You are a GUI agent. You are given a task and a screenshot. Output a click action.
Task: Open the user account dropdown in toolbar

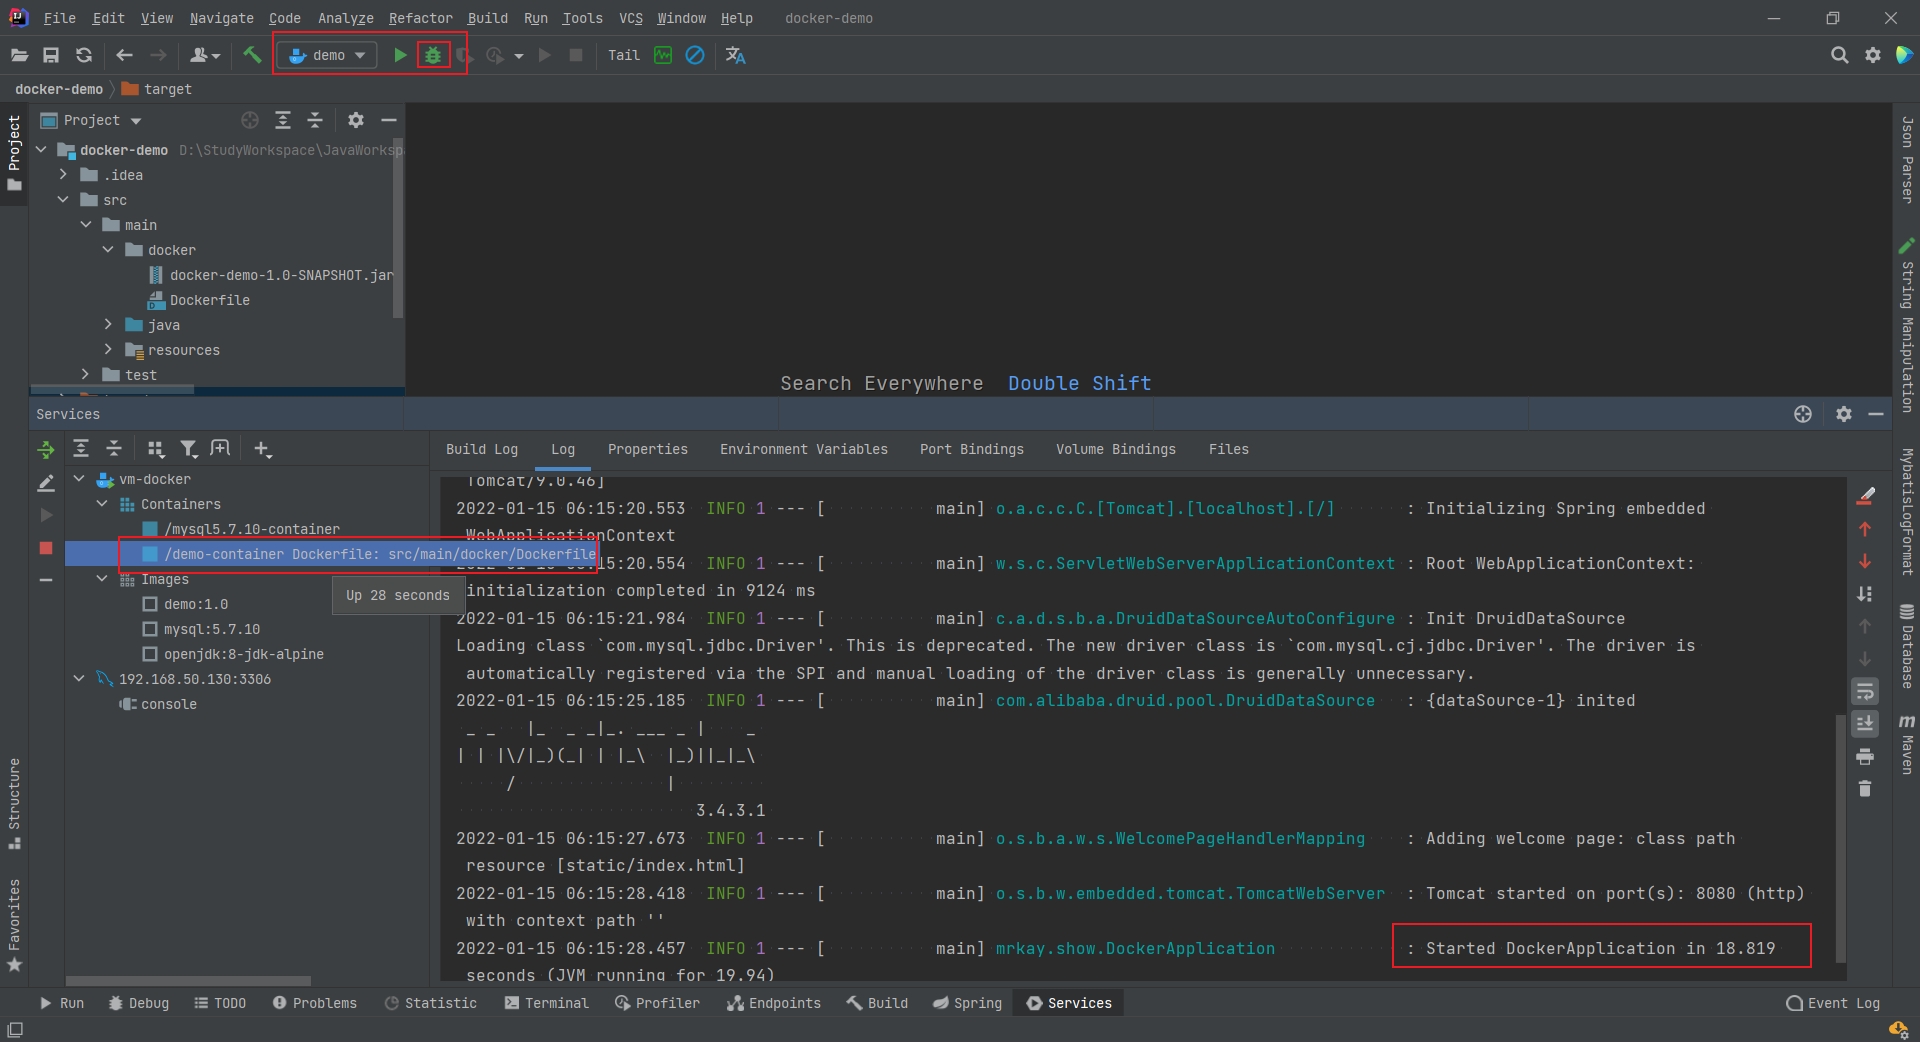pyautogui.click(x=205, y=55)
